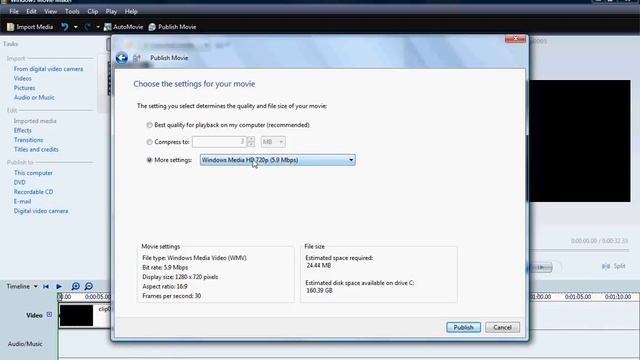
Task: Click This computer publish link
Action: (x=33, y=173)
